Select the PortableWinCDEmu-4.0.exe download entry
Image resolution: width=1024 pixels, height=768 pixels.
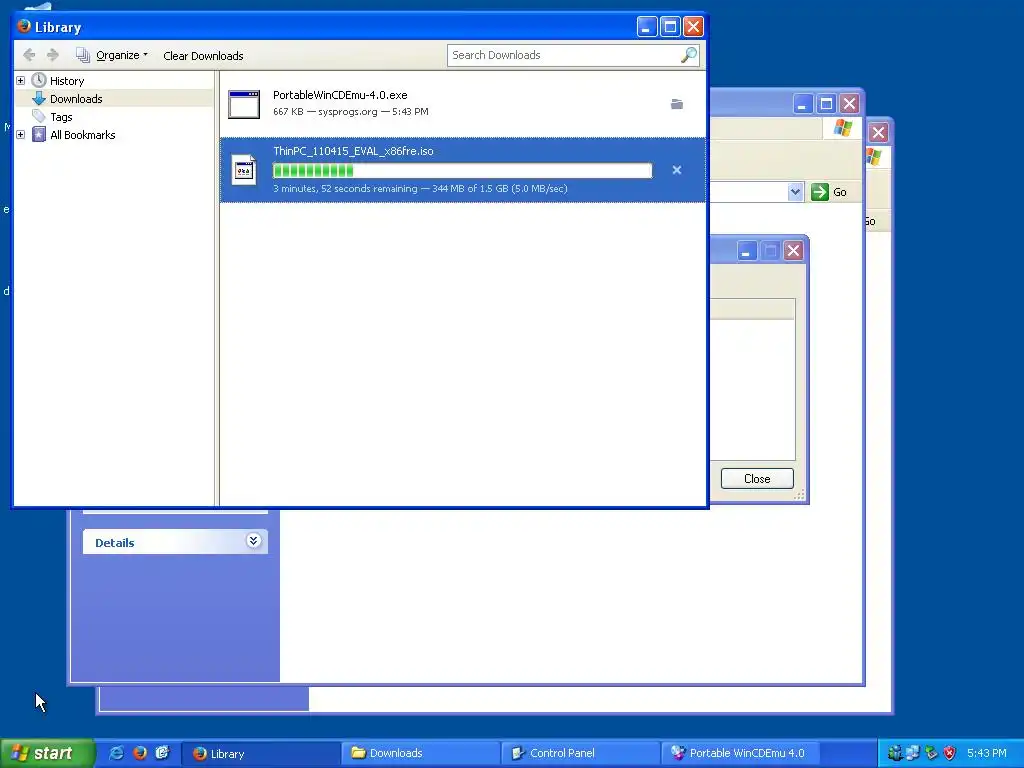(463, 104)
